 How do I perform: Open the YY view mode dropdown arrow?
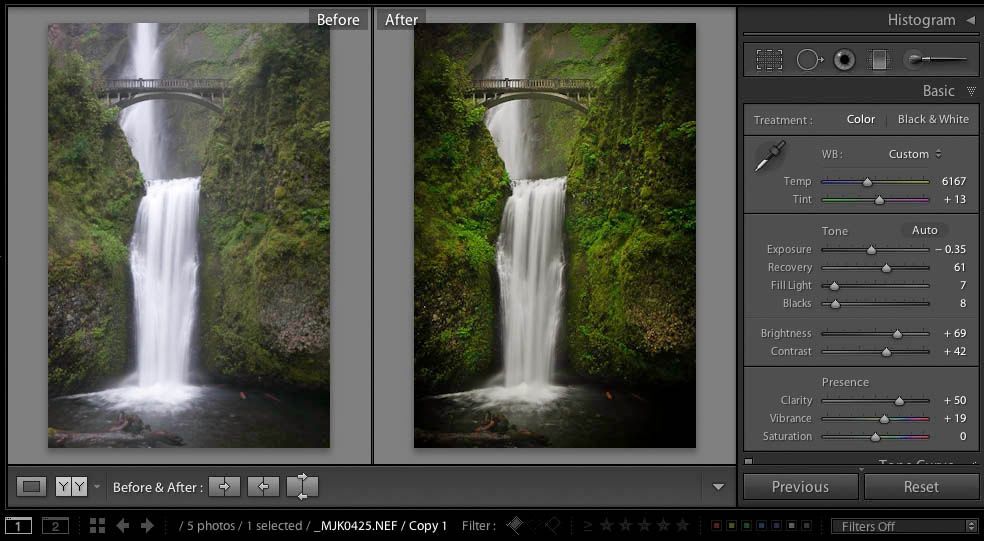(97, 486)
